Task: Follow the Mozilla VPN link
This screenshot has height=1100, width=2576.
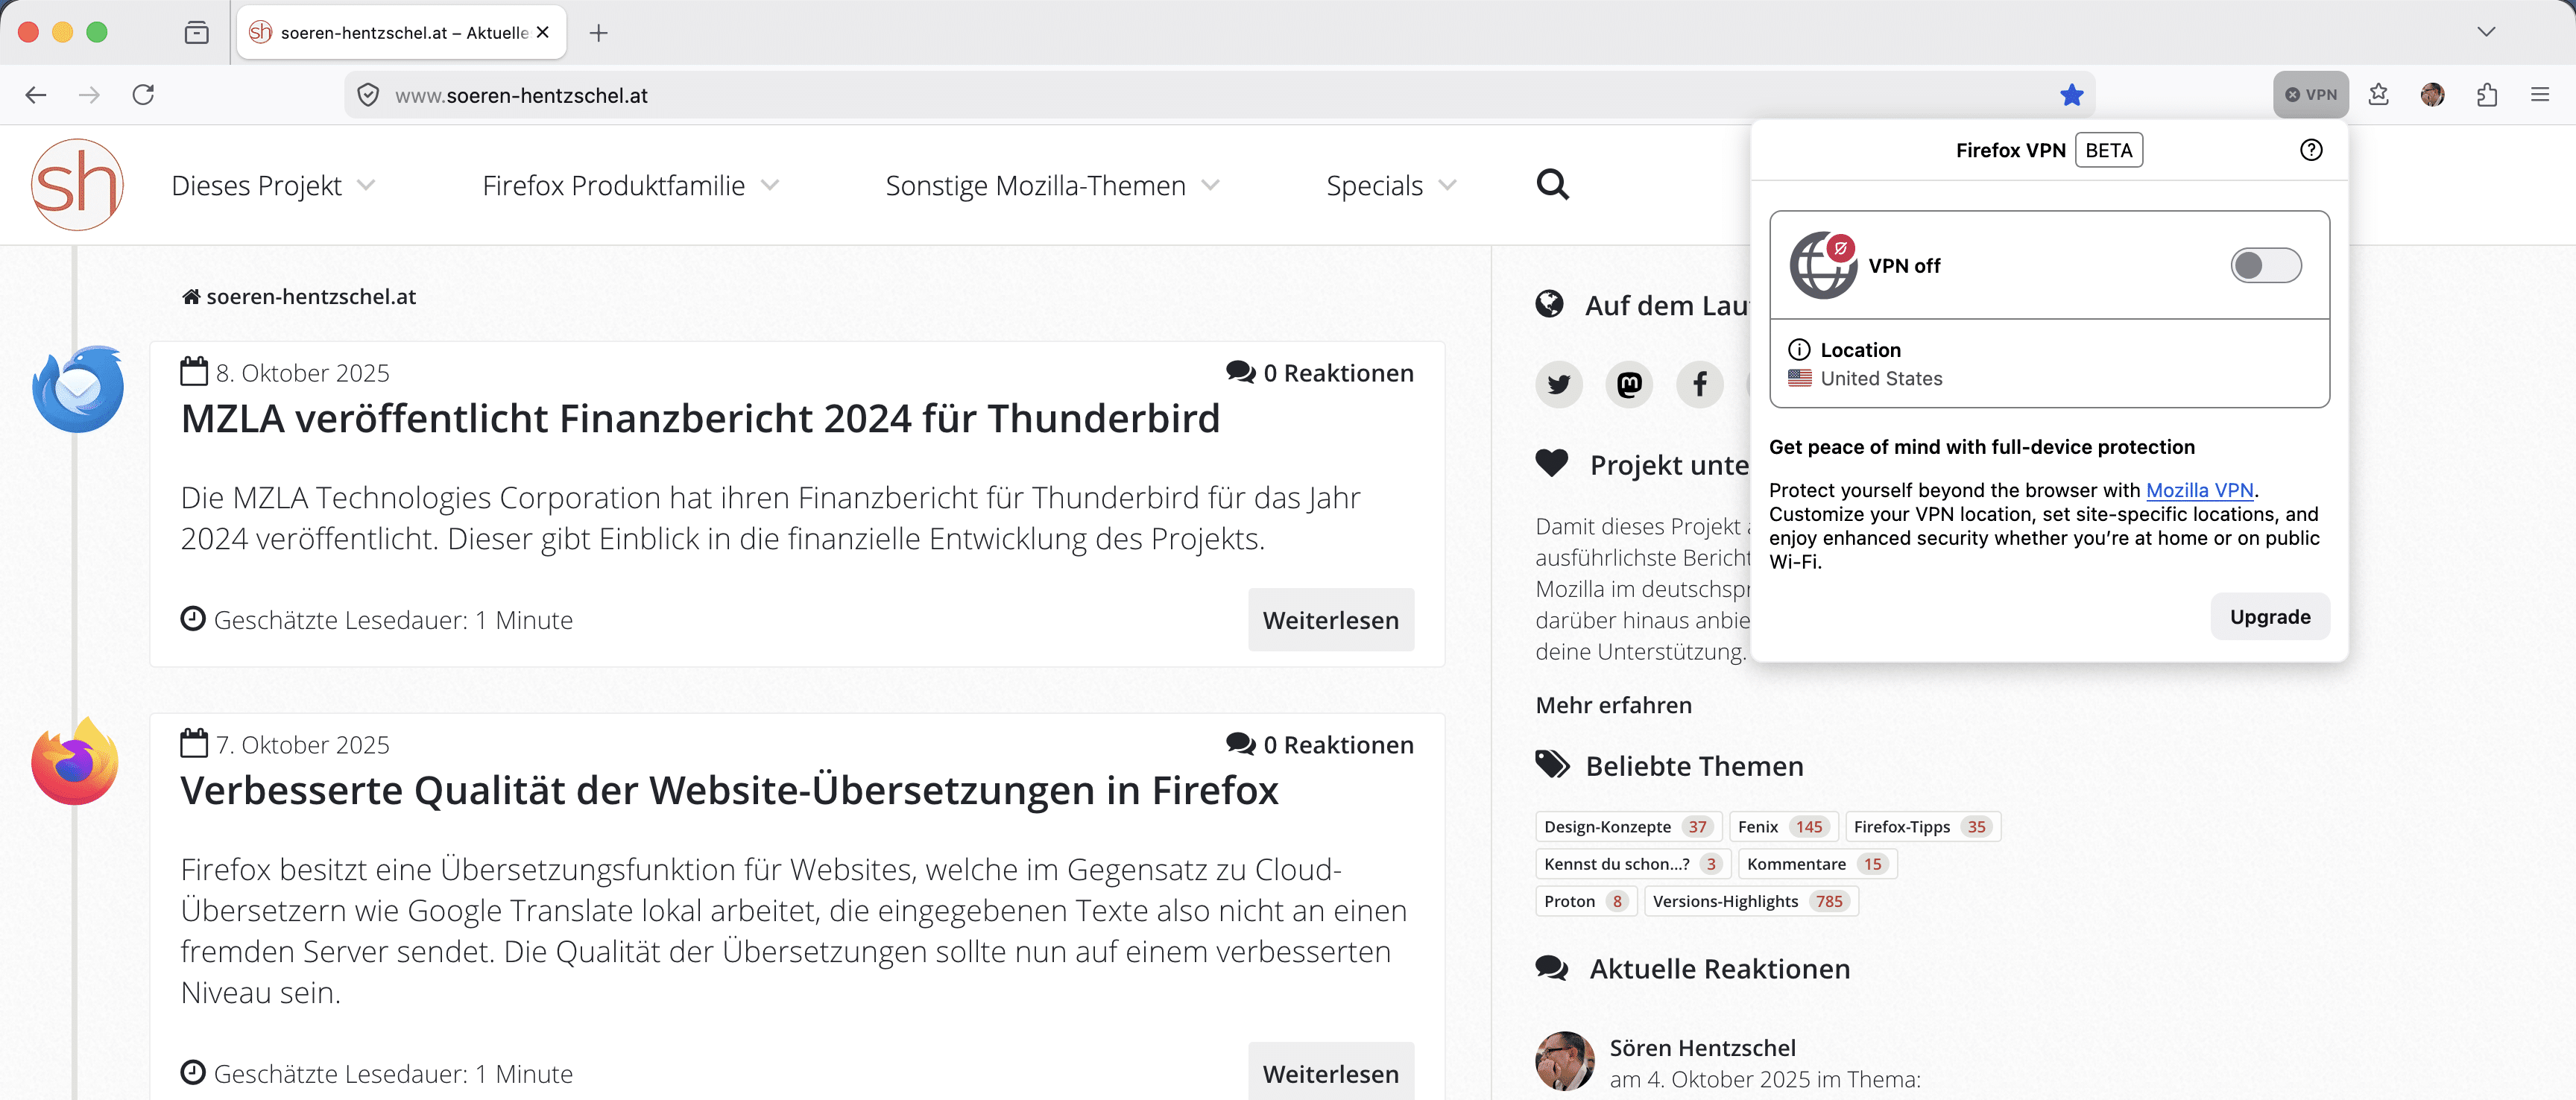Action: 2199,490
